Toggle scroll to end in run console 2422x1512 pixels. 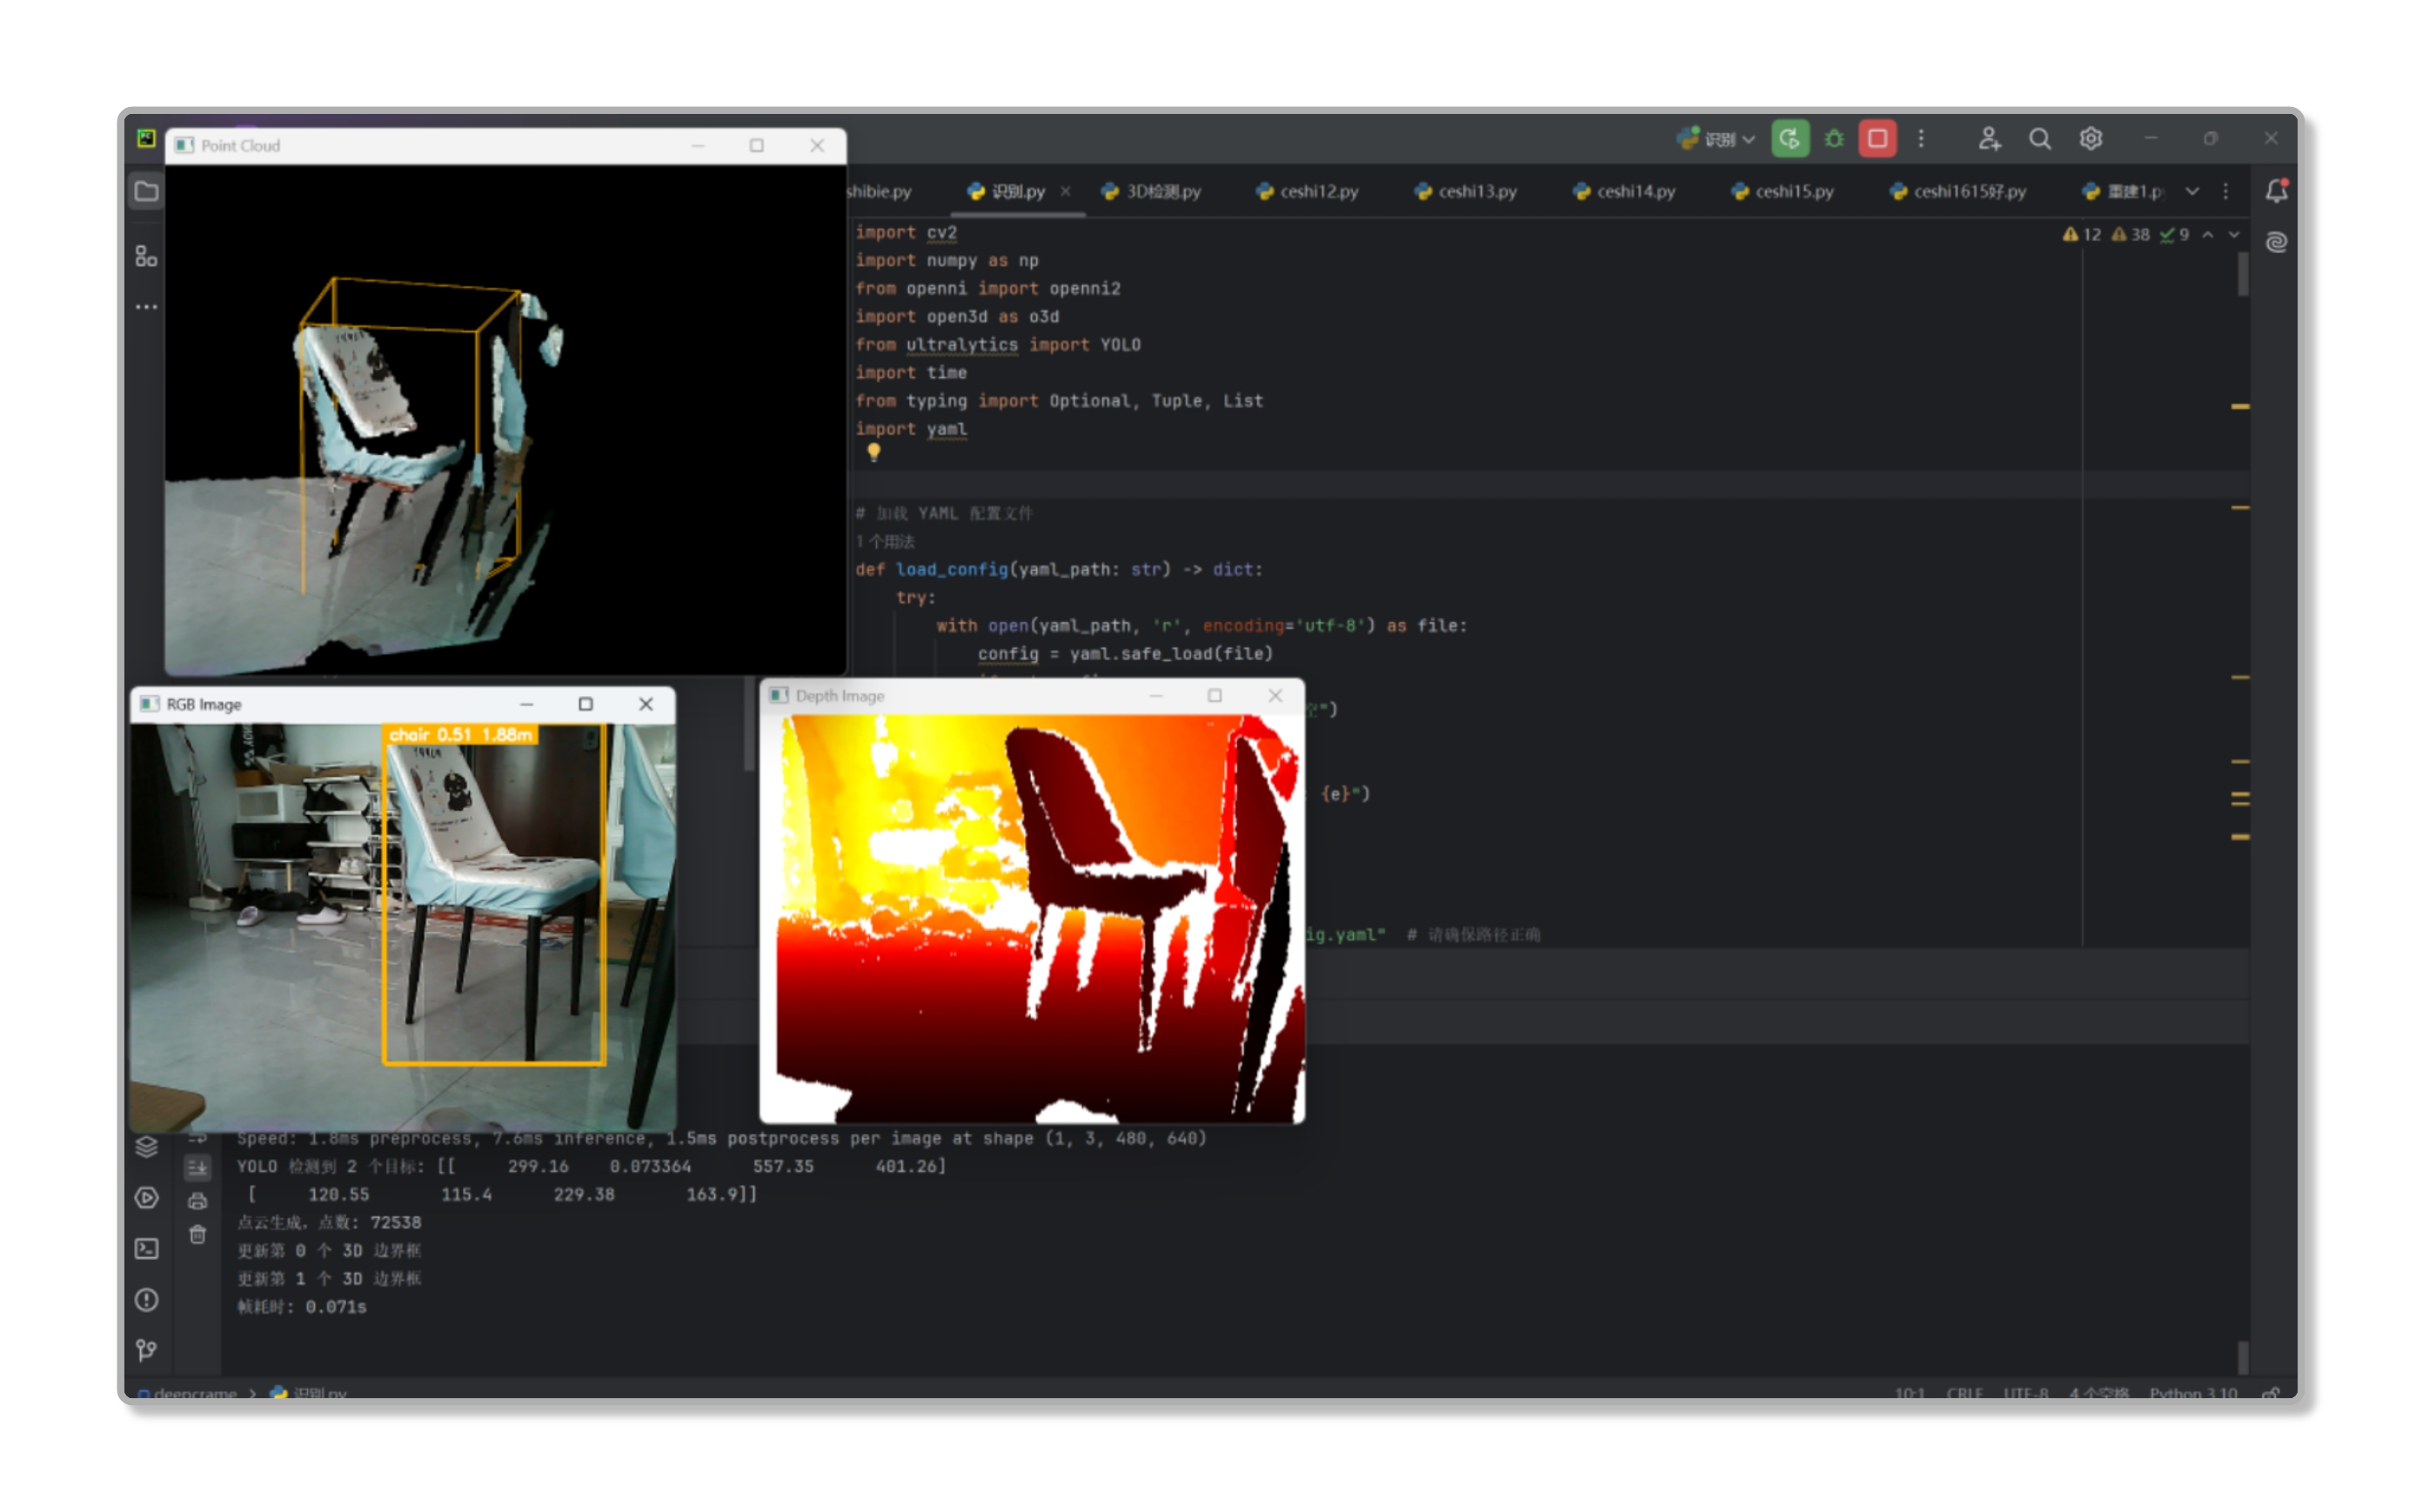click(x=198, y=1167)
